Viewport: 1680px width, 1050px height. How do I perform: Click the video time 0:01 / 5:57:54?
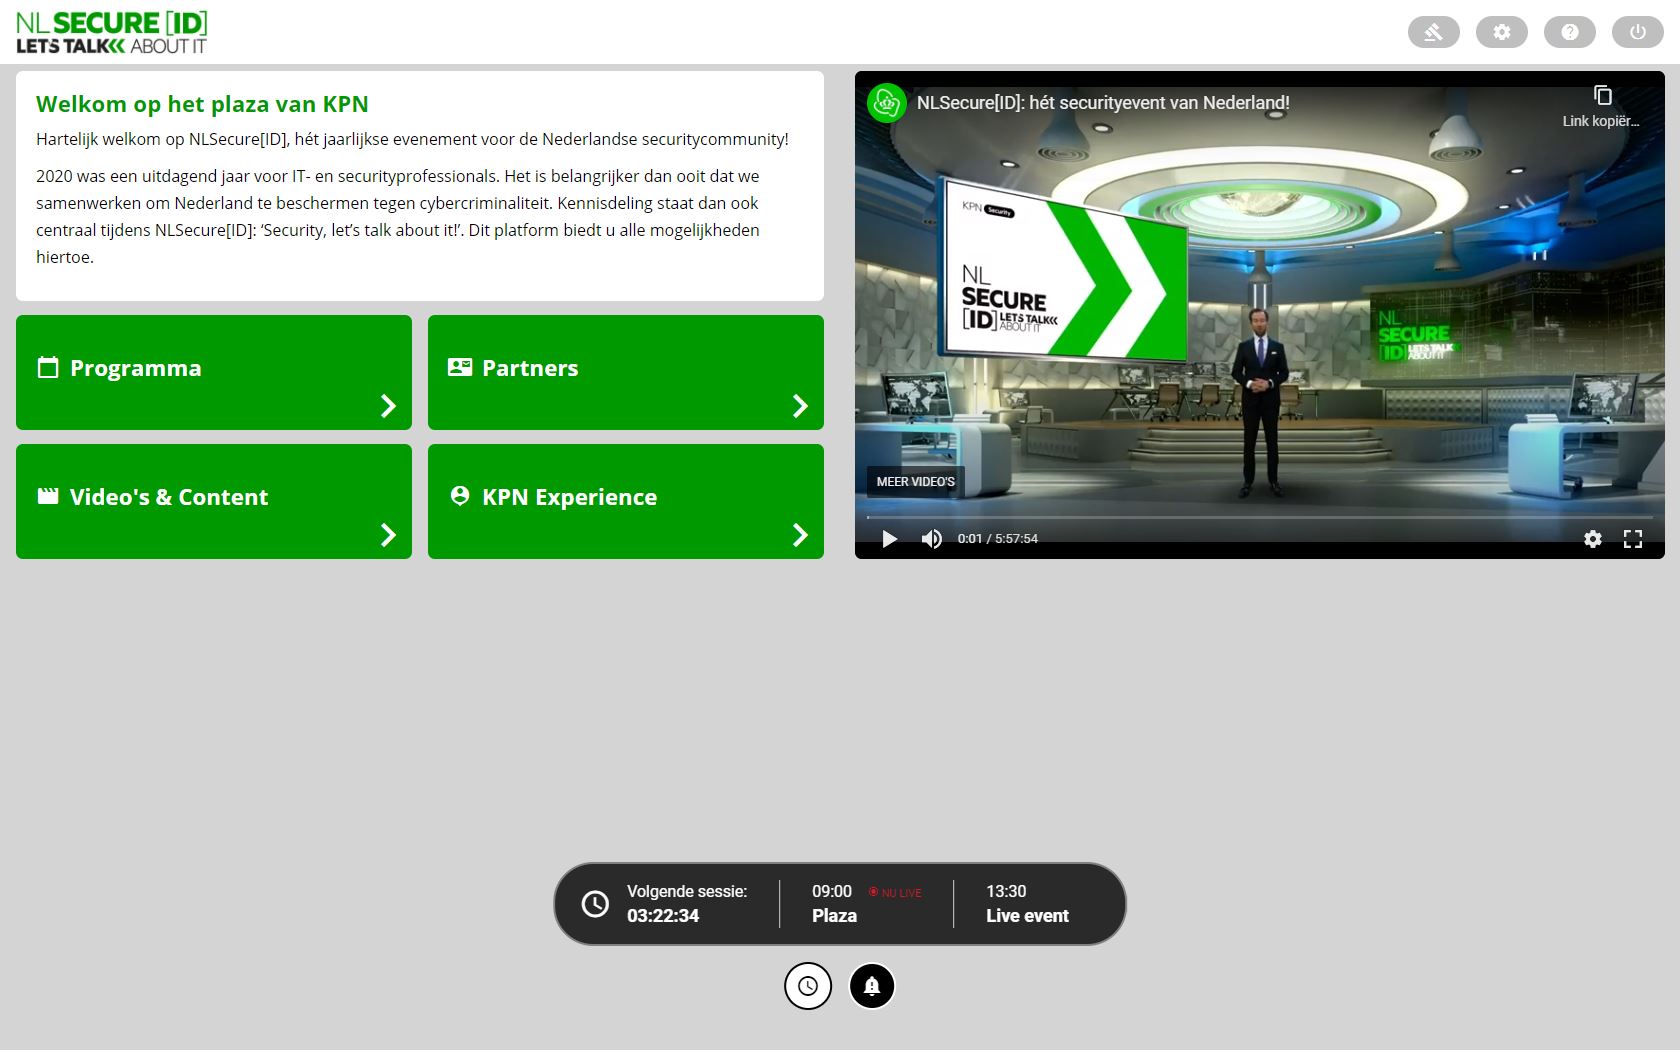tap(998, 539)
